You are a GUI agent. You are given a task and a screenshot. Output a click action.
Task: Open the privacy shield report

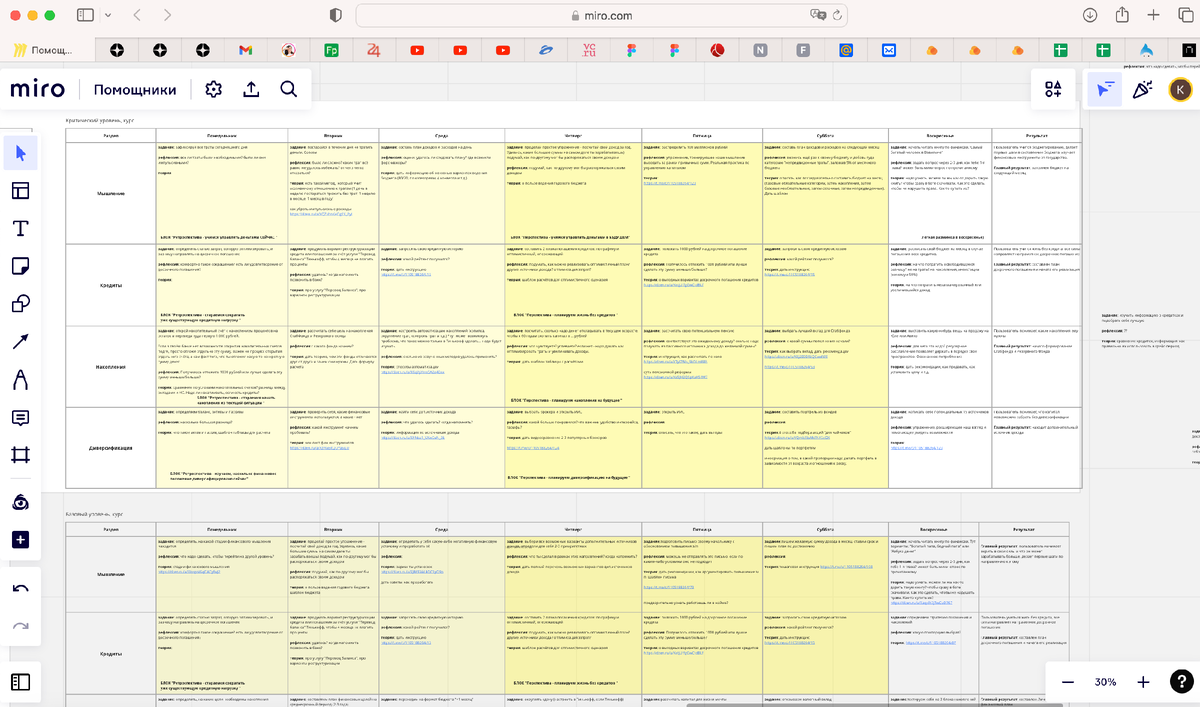click(x=335, y=16)
